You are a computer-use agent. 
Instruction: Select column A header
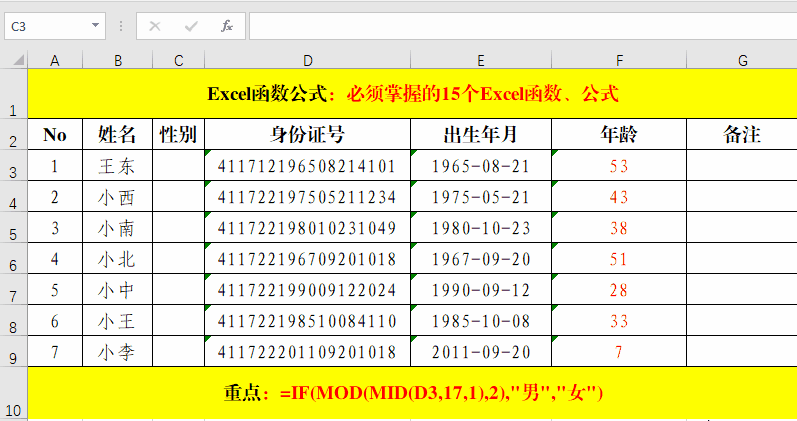(55, 61)
